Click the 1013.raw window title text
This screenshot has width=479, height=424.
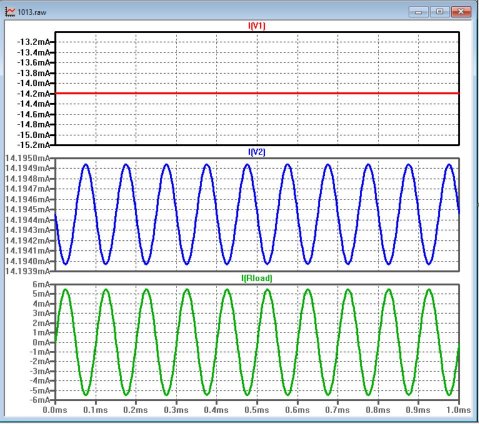click(32, 12)
